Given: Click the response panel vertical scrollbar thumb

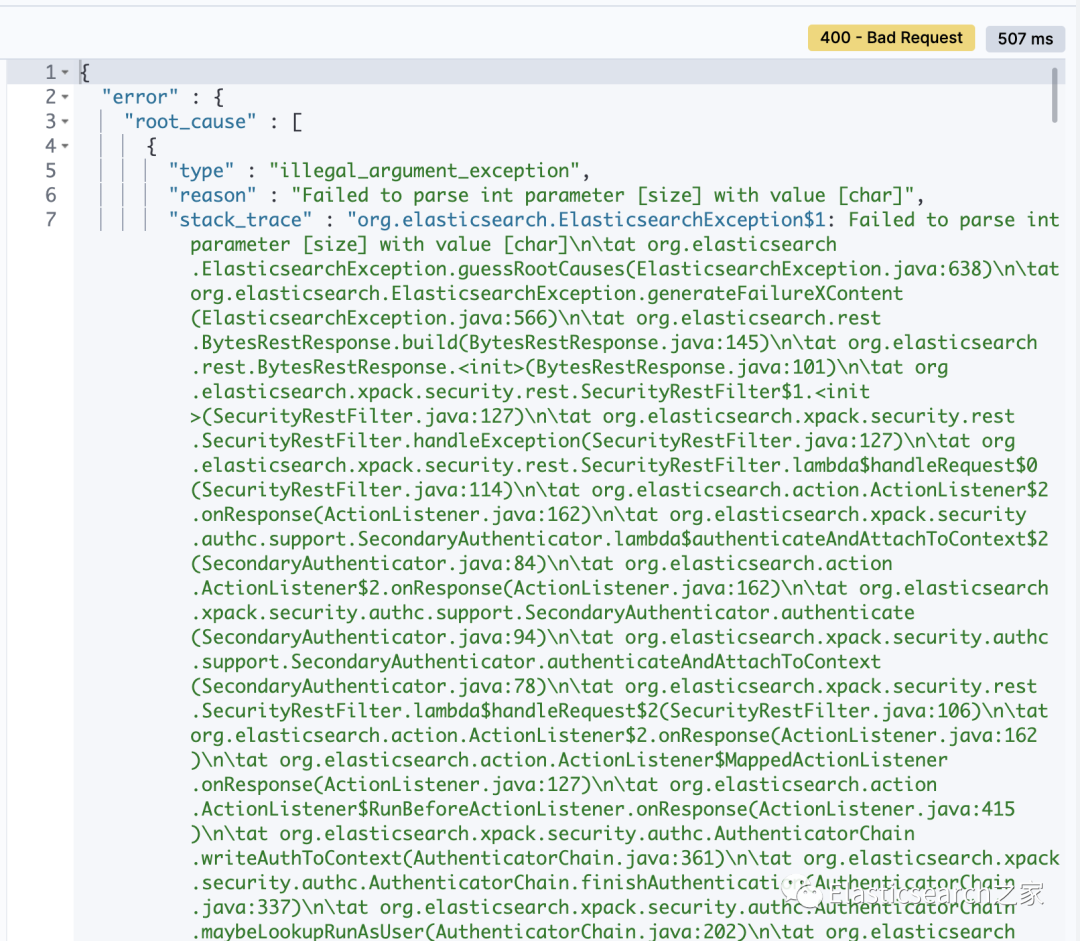Looking at the screenshot, I should (x=1055, y=95).
